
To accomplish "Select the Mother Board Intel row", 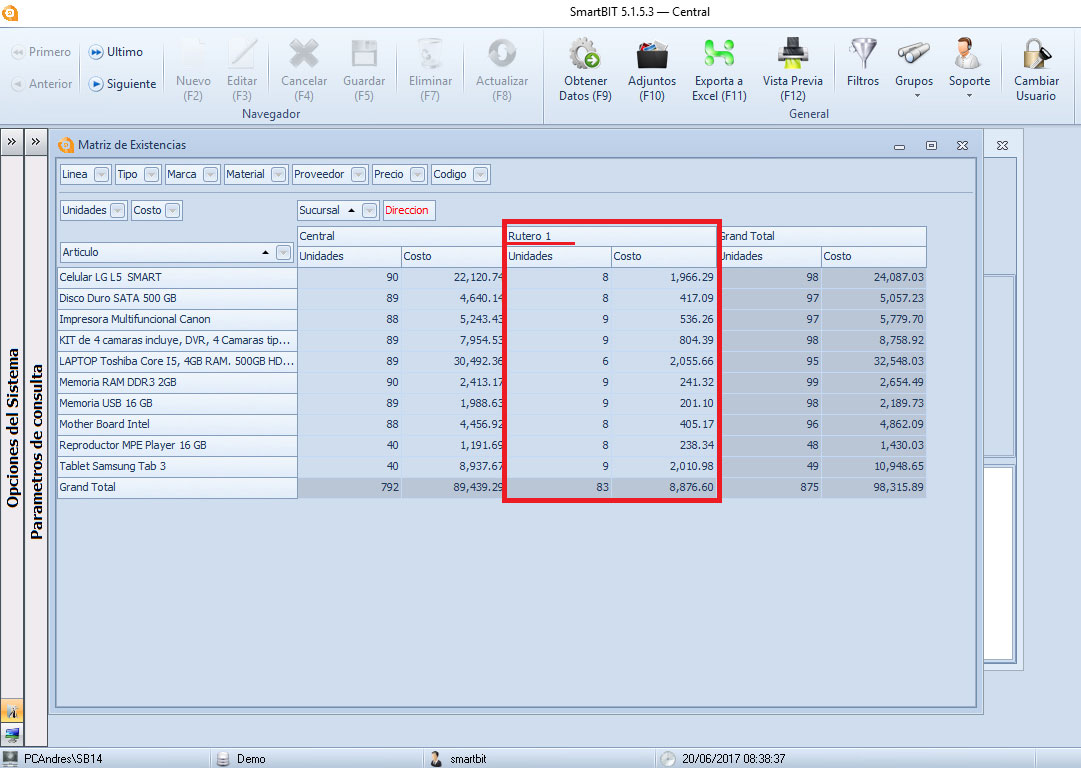I will point(177,424).
